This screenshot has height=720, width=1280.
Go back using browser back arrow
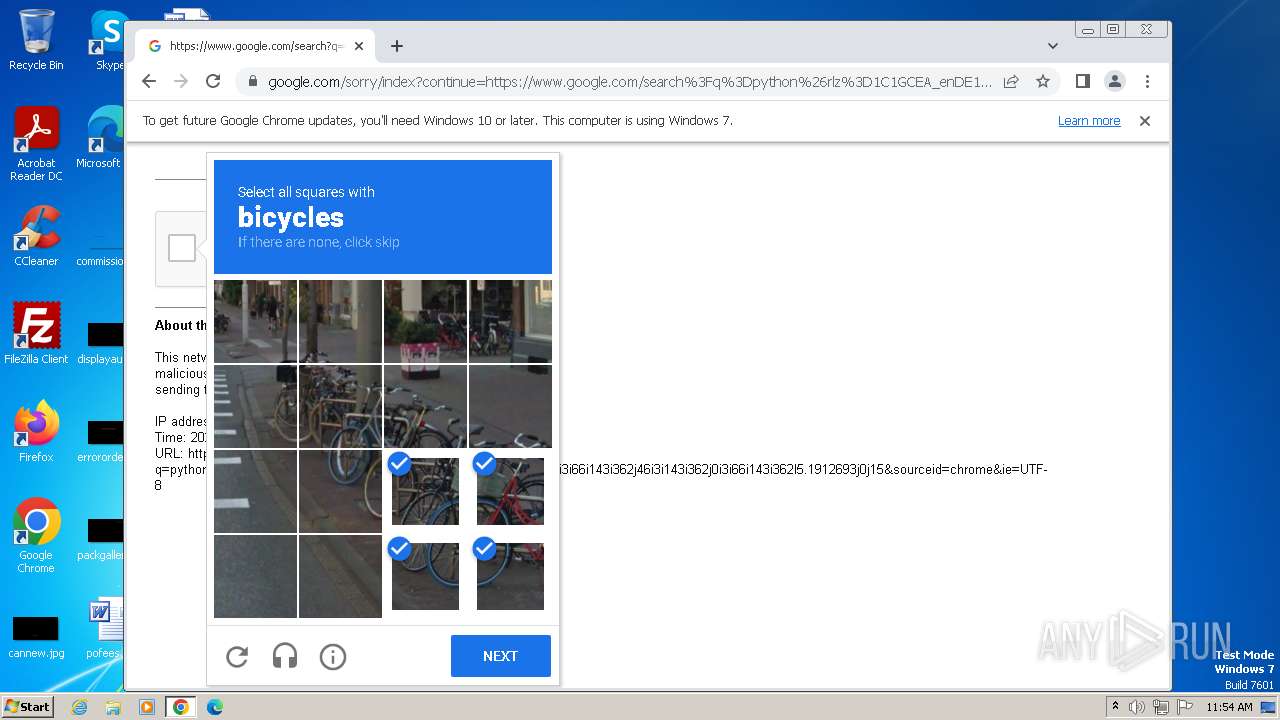(149, 81)
